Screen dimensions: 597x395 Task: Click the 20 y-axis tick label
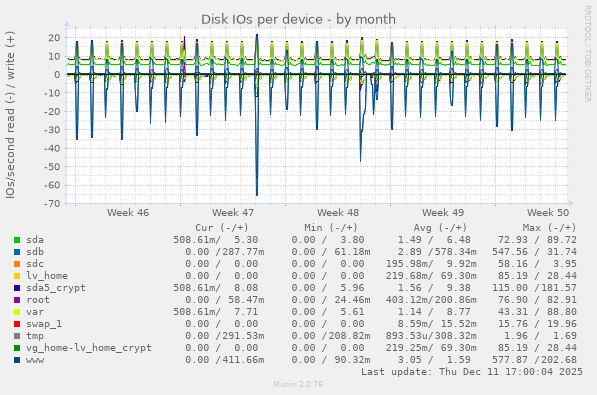(x=54, y=38)
